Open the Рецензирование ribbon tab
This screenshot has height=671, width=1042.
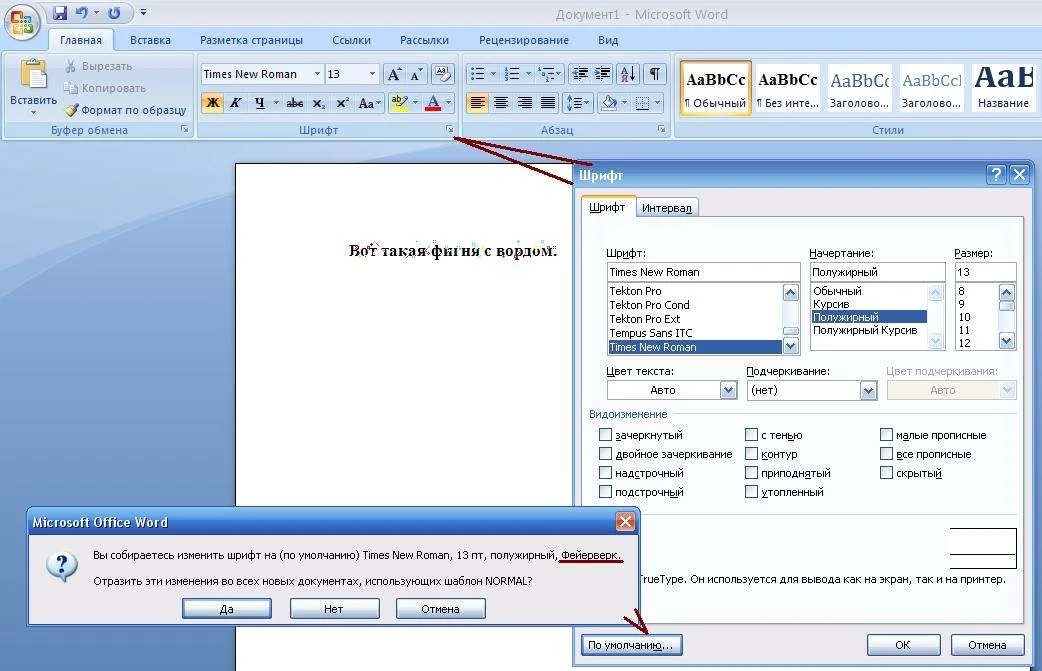click(524, 40)
